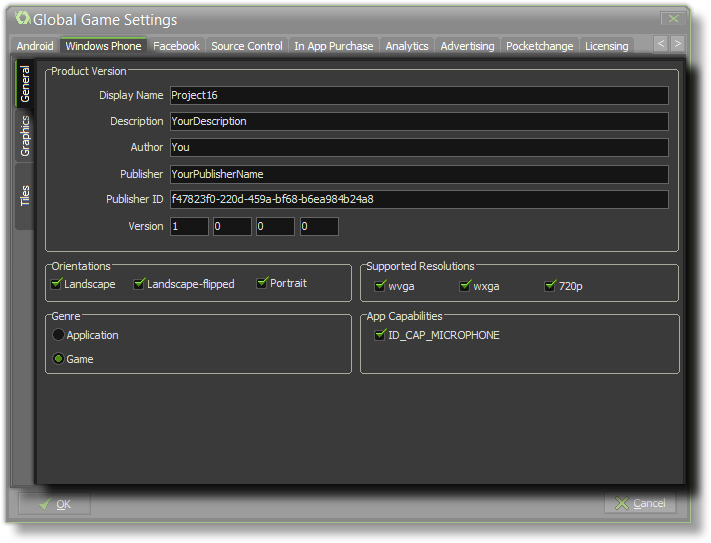
Task: Toggle the Landscape orientation checkbox
Action: point(58,284)
